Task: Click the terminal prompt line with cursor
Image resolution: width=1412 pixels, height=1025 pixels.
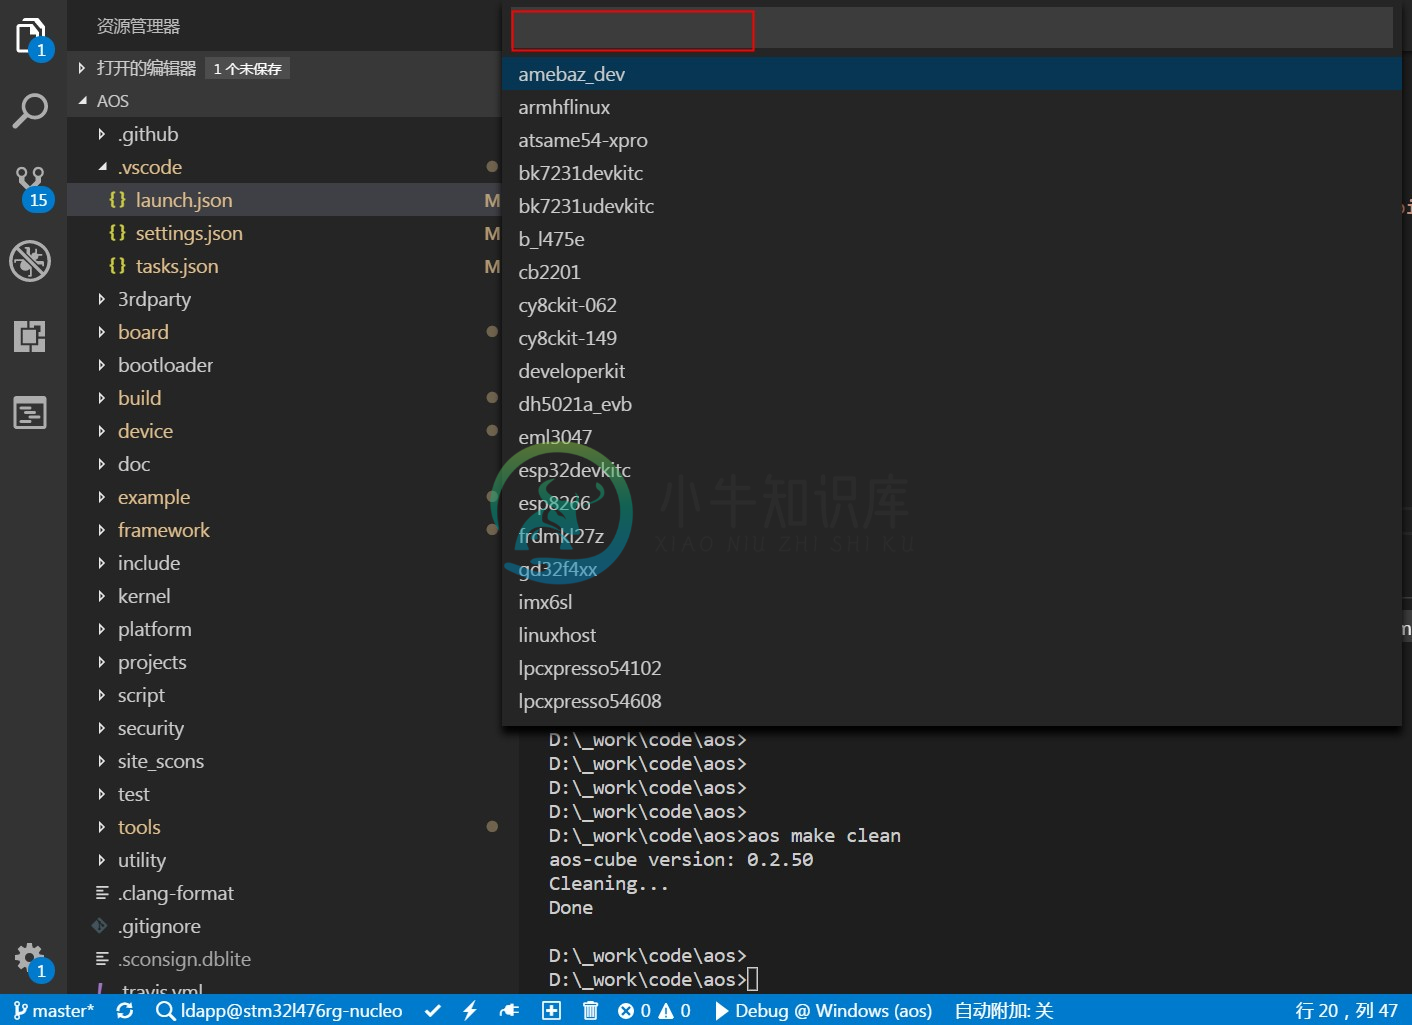Action: click(x=654, y=980)
